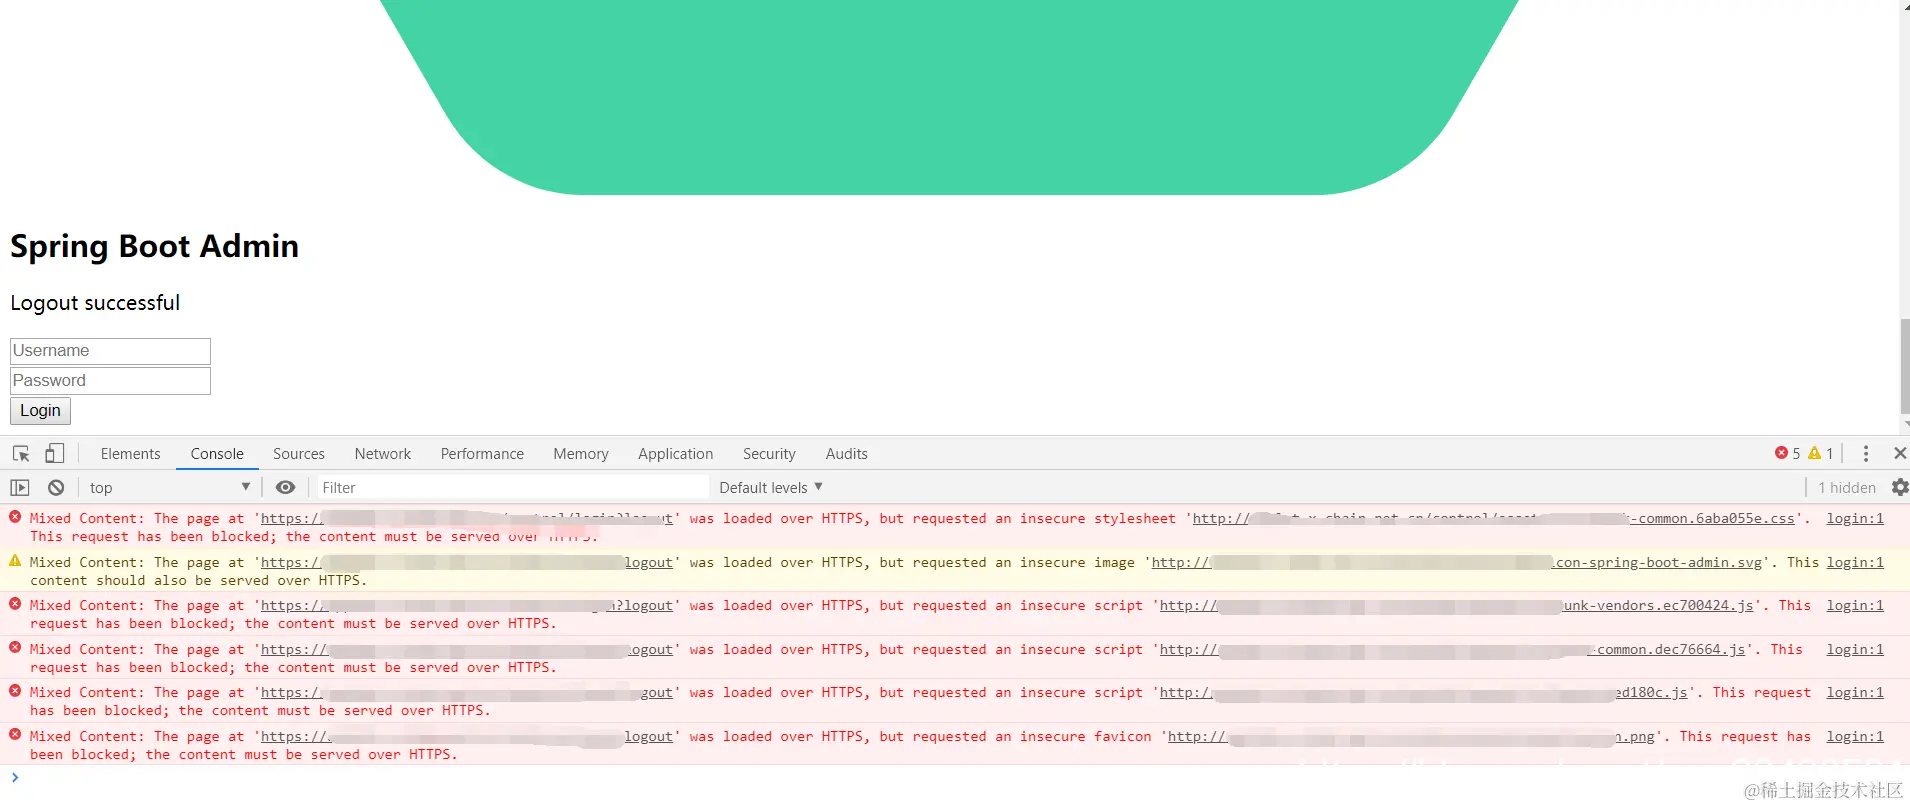The width and height of the screenshot is (1910, 807).
Task: Switch to the Elements tab
Action: pos(130,453)
